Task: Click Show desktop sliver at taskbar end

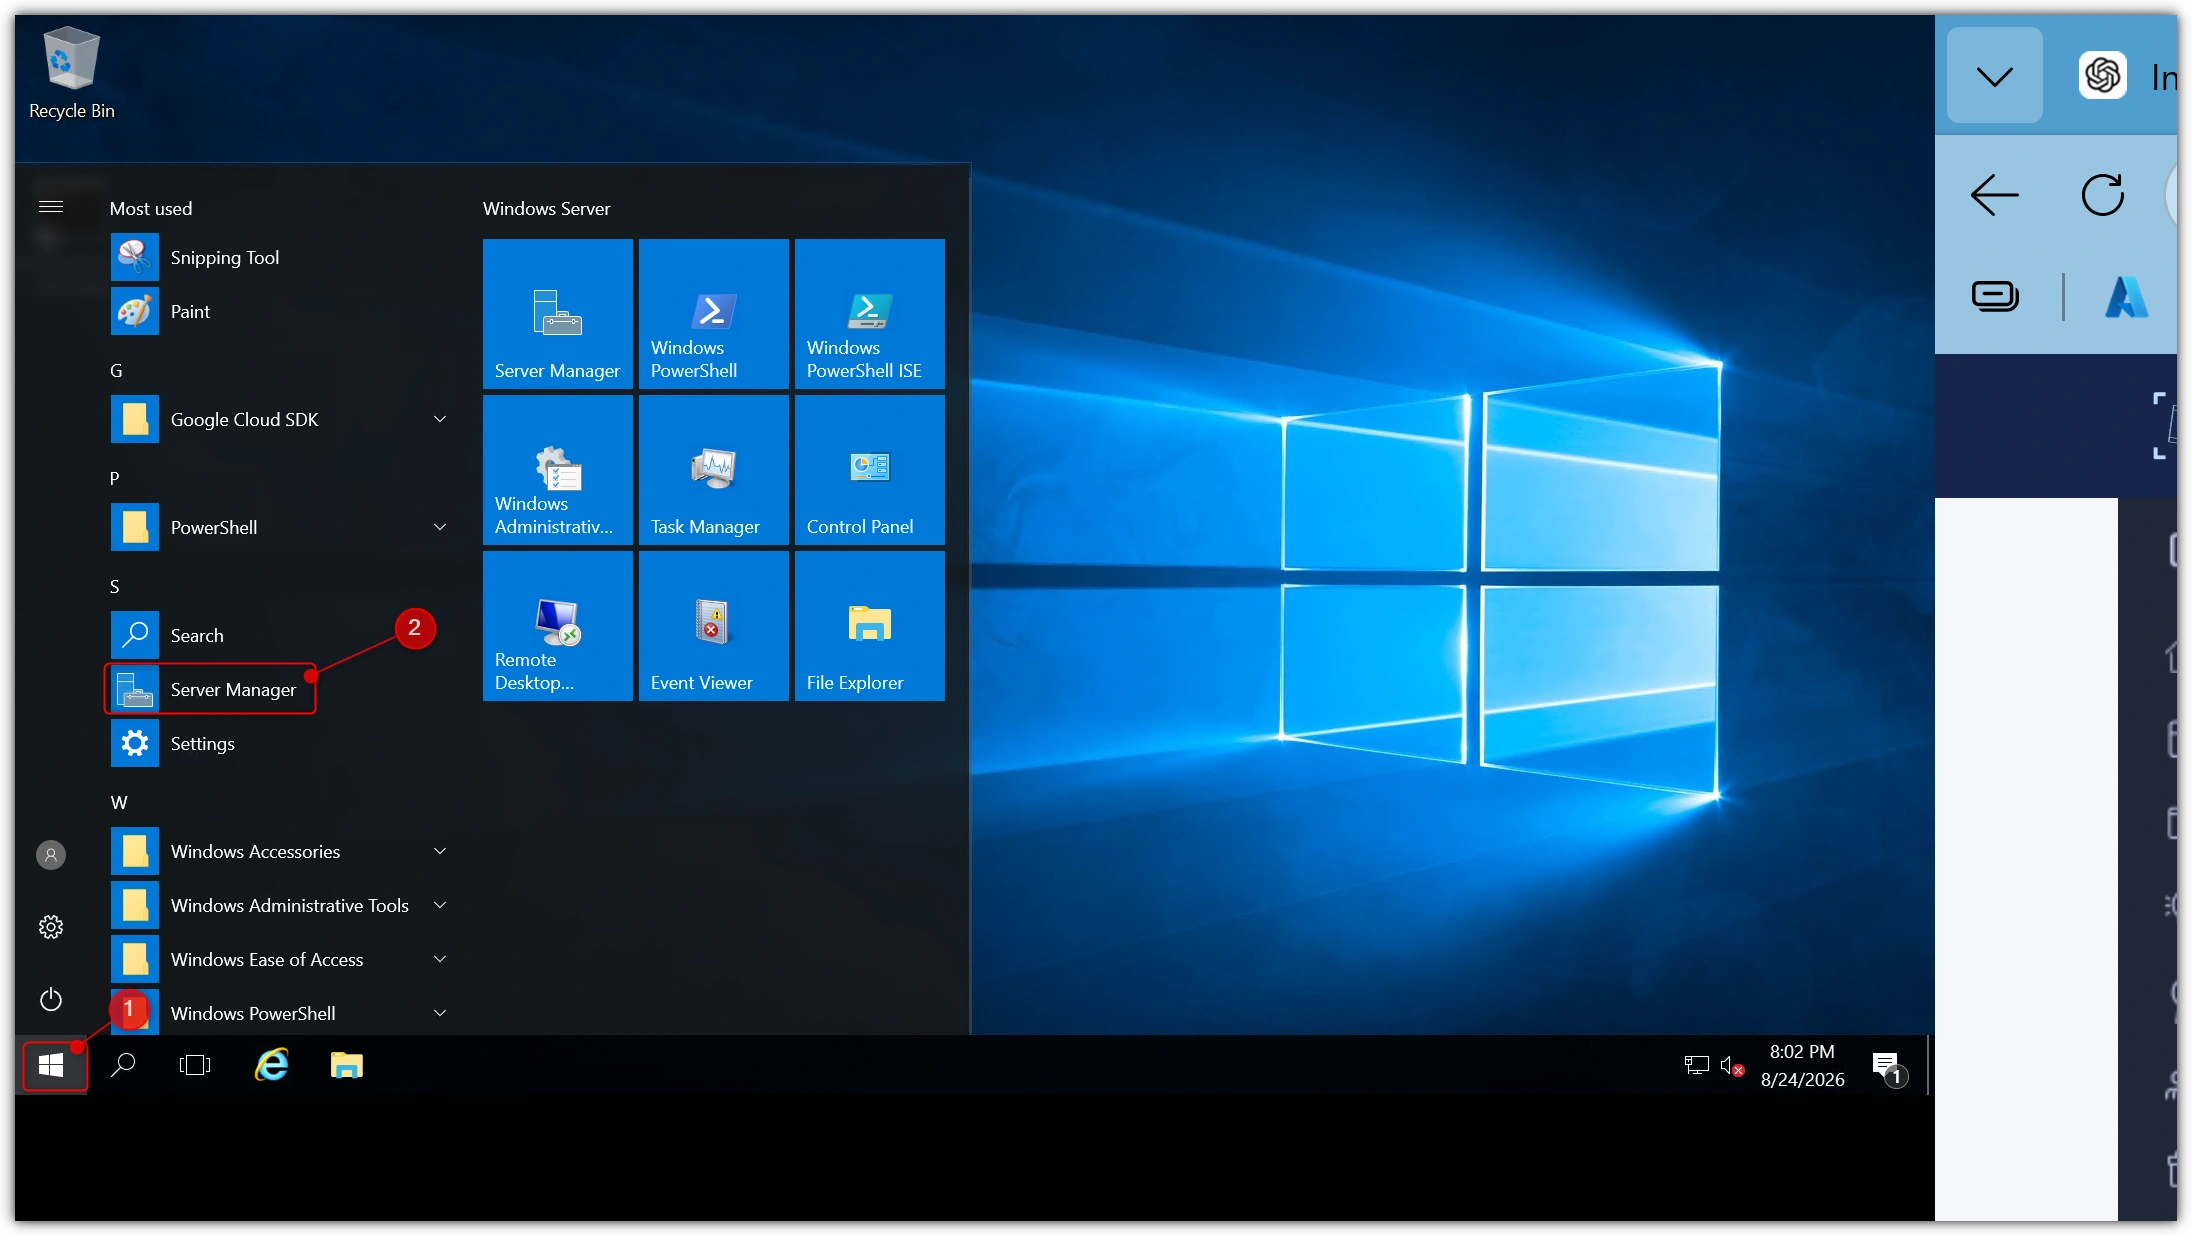Action: click(x=1929, y=1066)
